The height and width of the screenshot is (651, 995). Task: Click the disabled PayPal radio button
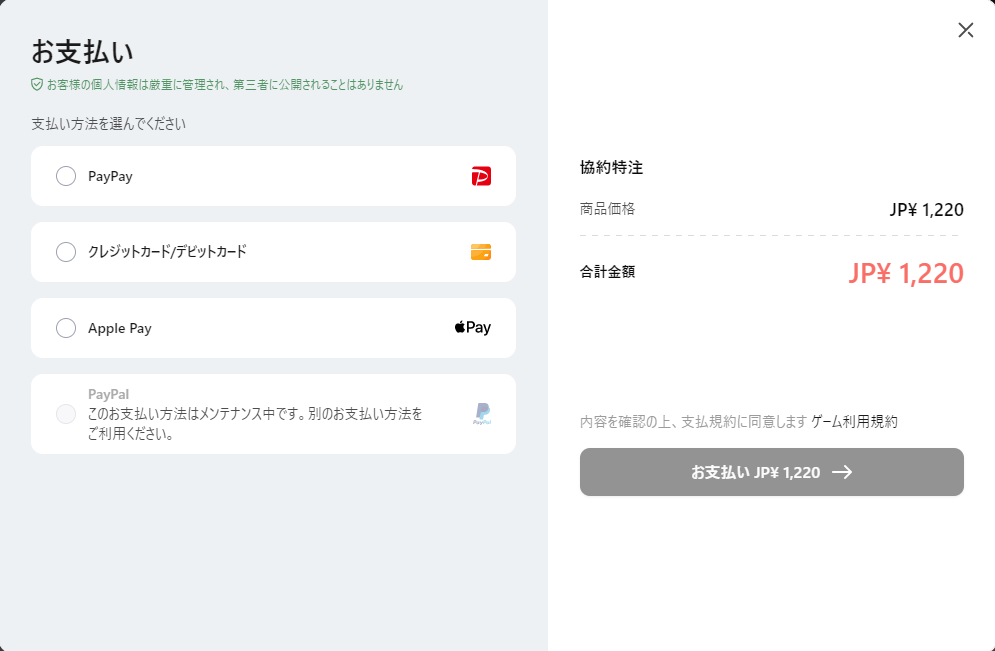[x=66, y=414]
